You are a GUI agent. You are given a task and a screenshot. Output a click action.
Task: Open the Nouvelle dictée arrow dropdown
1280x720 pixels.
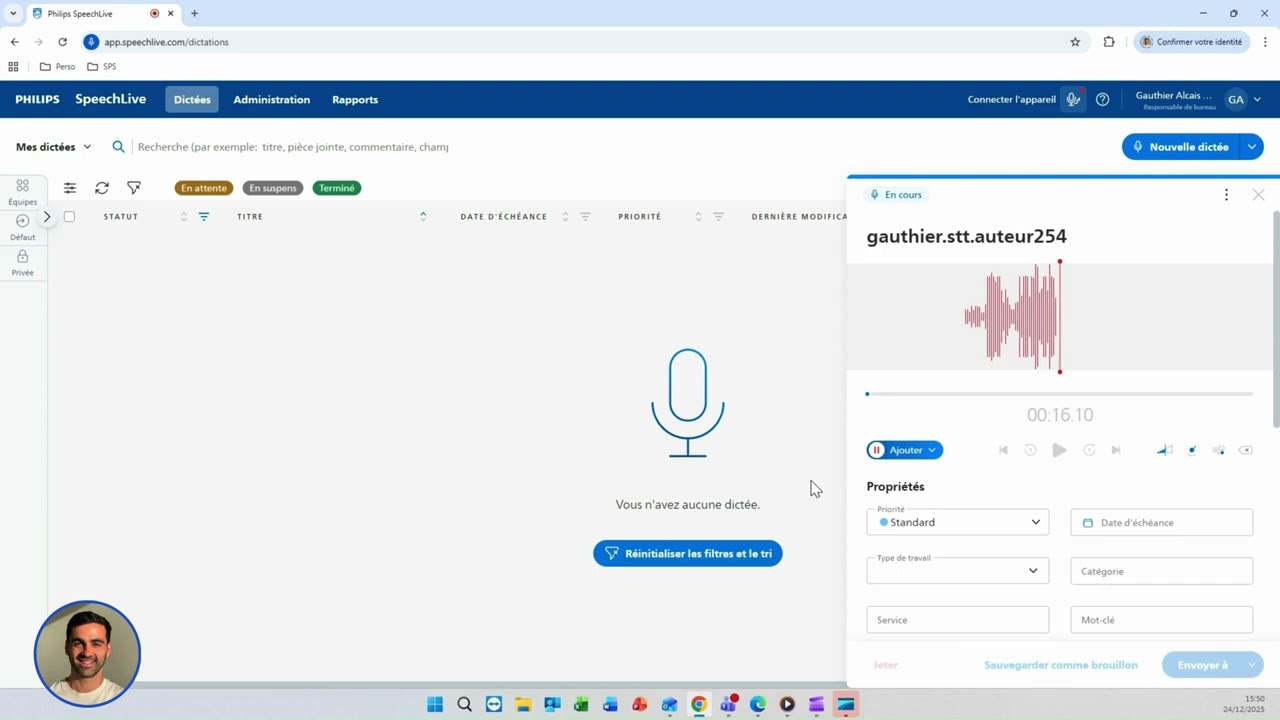pyautogui.click(x=1251, y=147)
